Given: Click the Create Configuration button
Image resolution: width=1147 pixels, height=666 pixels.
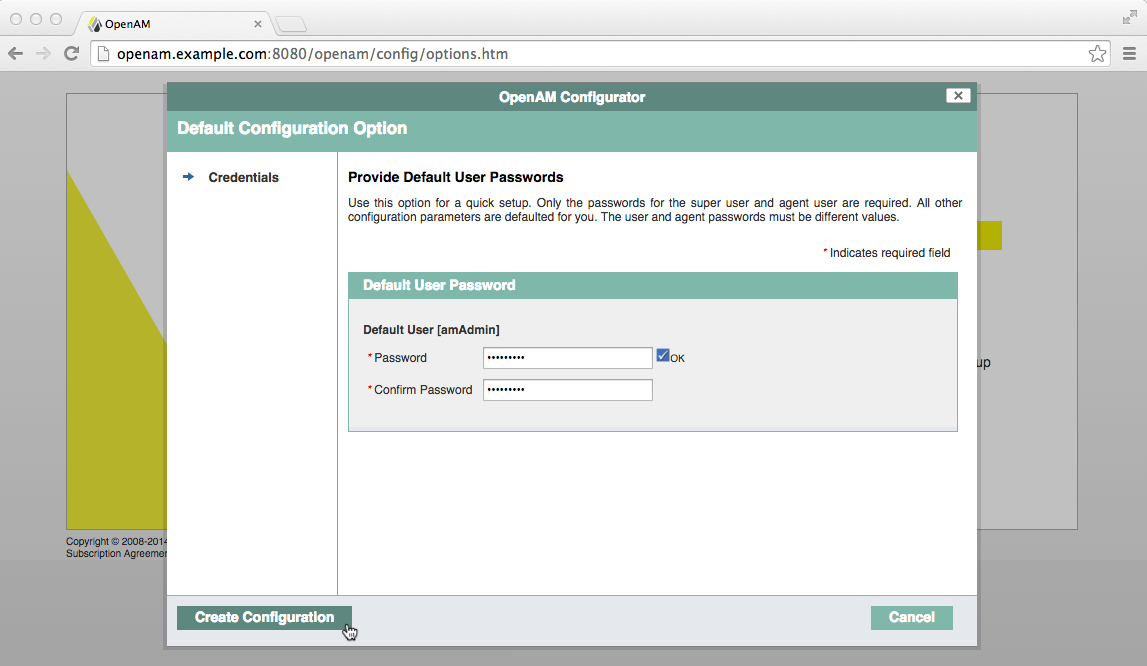Looking at the screenshot, I should (x=264, y=618).
